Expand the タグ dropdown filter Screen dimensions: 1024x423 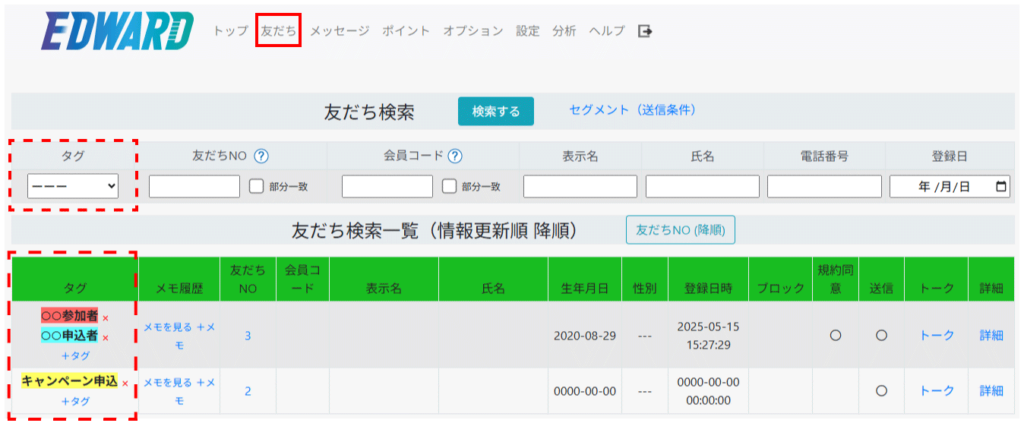(73, 186)
